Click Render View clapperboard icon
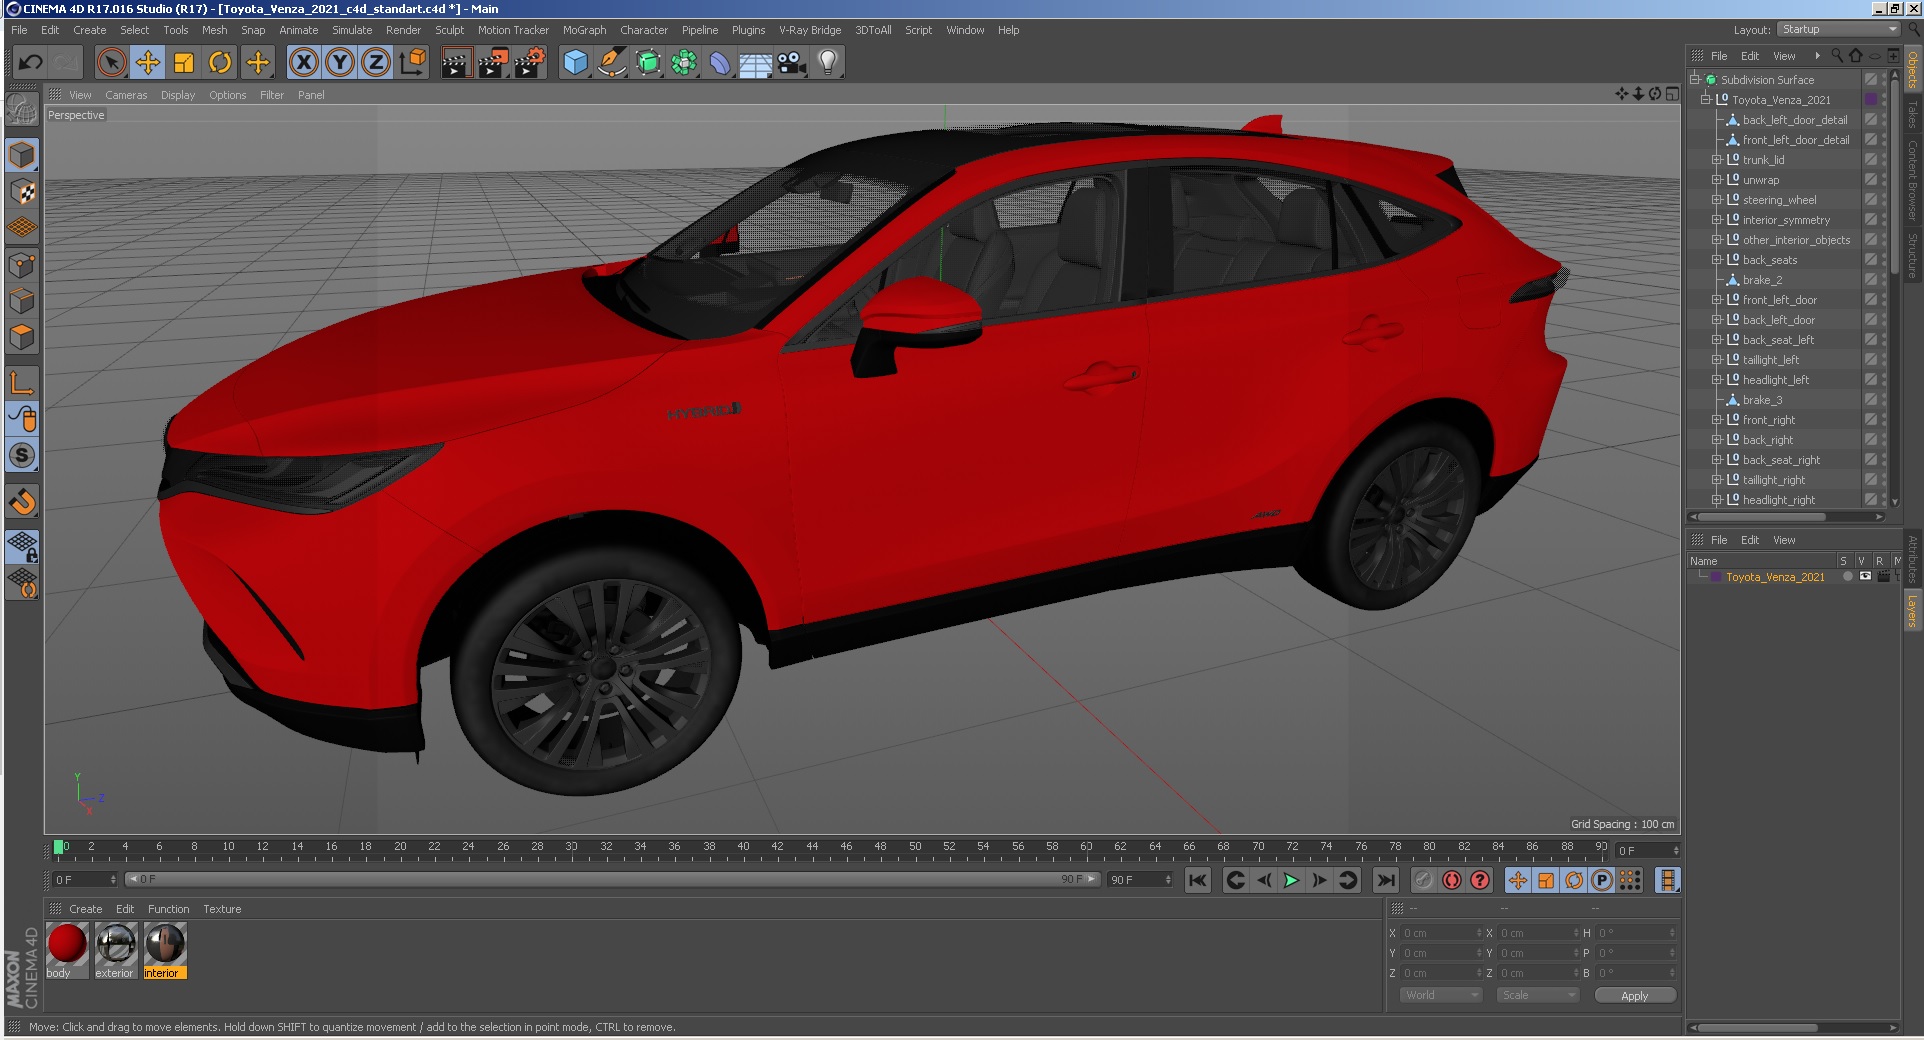Image resolution: width=1924 pixels, height=1040 pixels. (456, 62)
